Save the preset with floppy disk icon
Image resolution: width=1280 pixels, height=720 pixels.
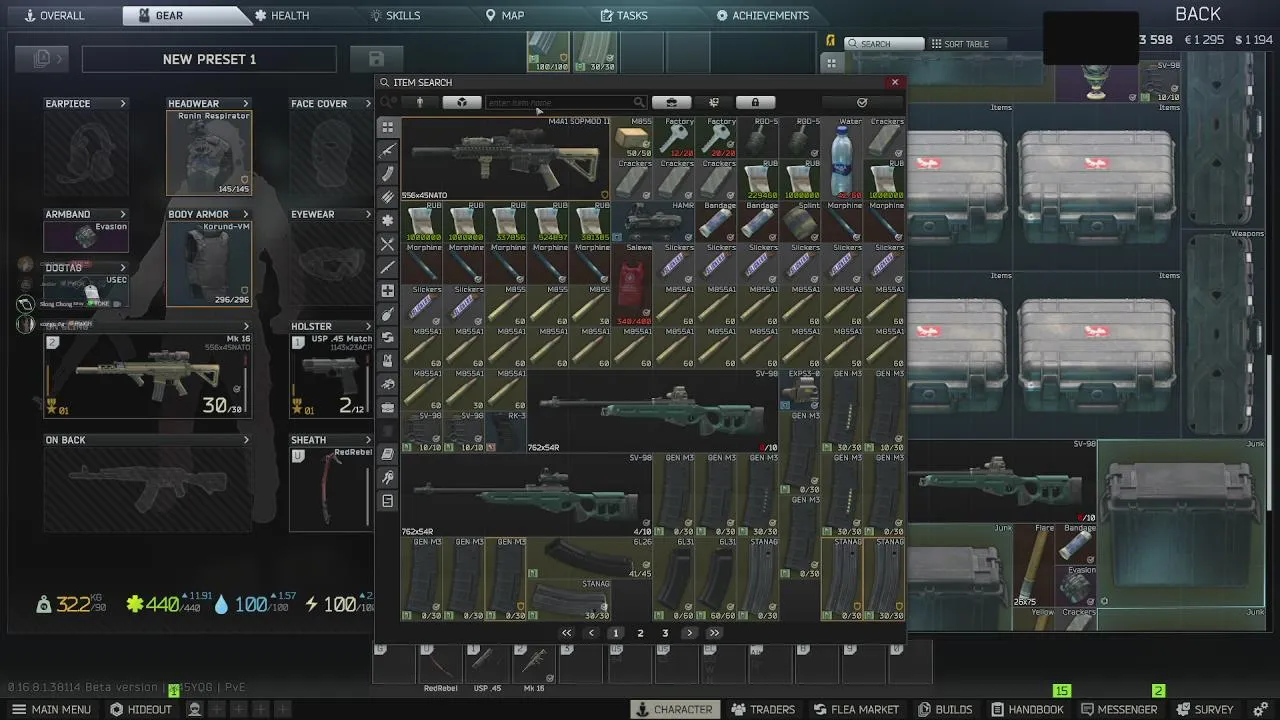376,59
